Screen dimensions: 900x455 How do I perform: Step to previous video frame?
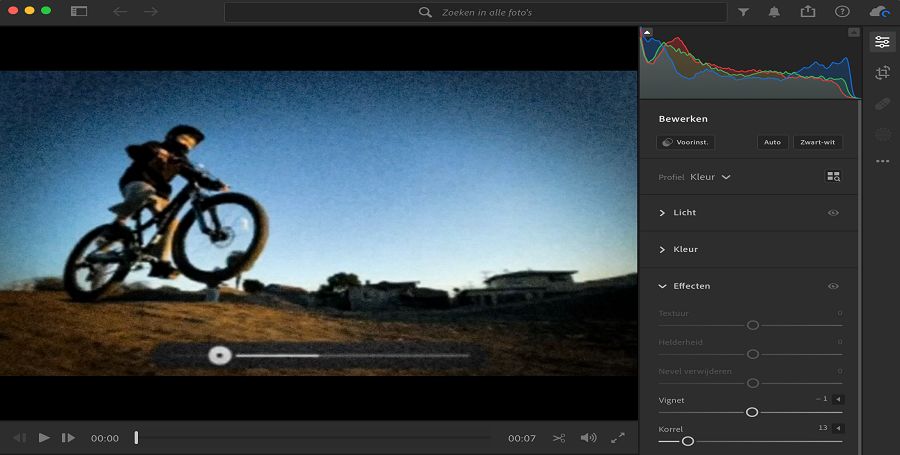[x=20, y=438]
